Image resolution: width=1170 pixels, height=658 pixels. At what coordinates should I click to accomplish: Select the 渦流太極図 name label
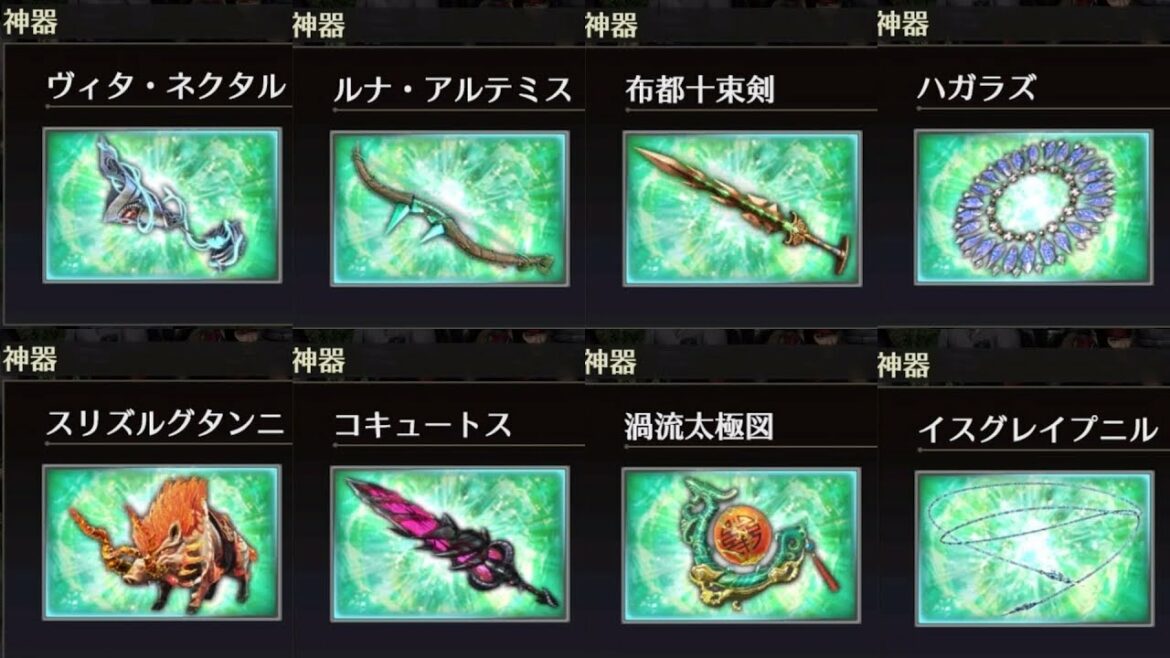coord(698,427)
